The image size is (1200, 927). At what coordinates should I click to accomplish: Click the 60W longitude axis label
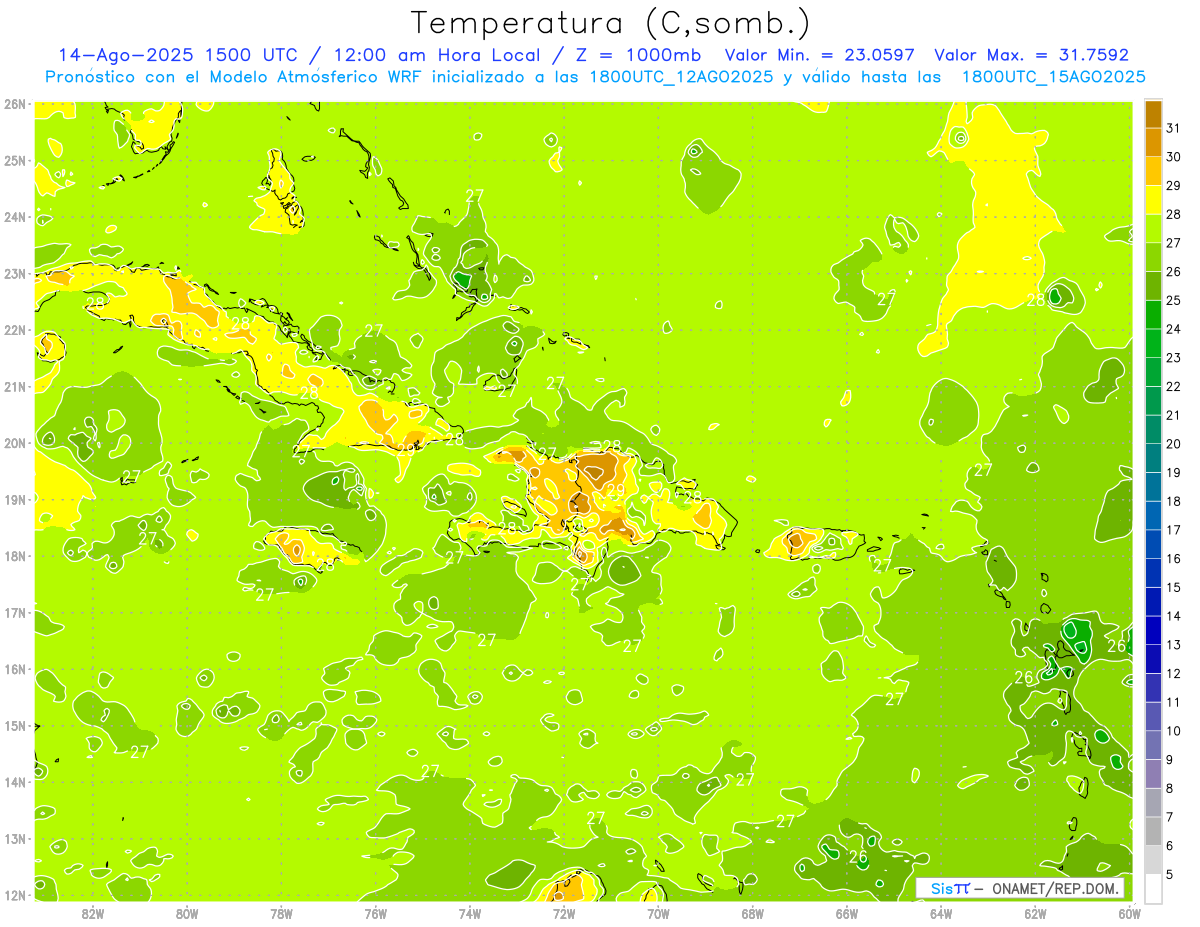tap(1129, 913)
